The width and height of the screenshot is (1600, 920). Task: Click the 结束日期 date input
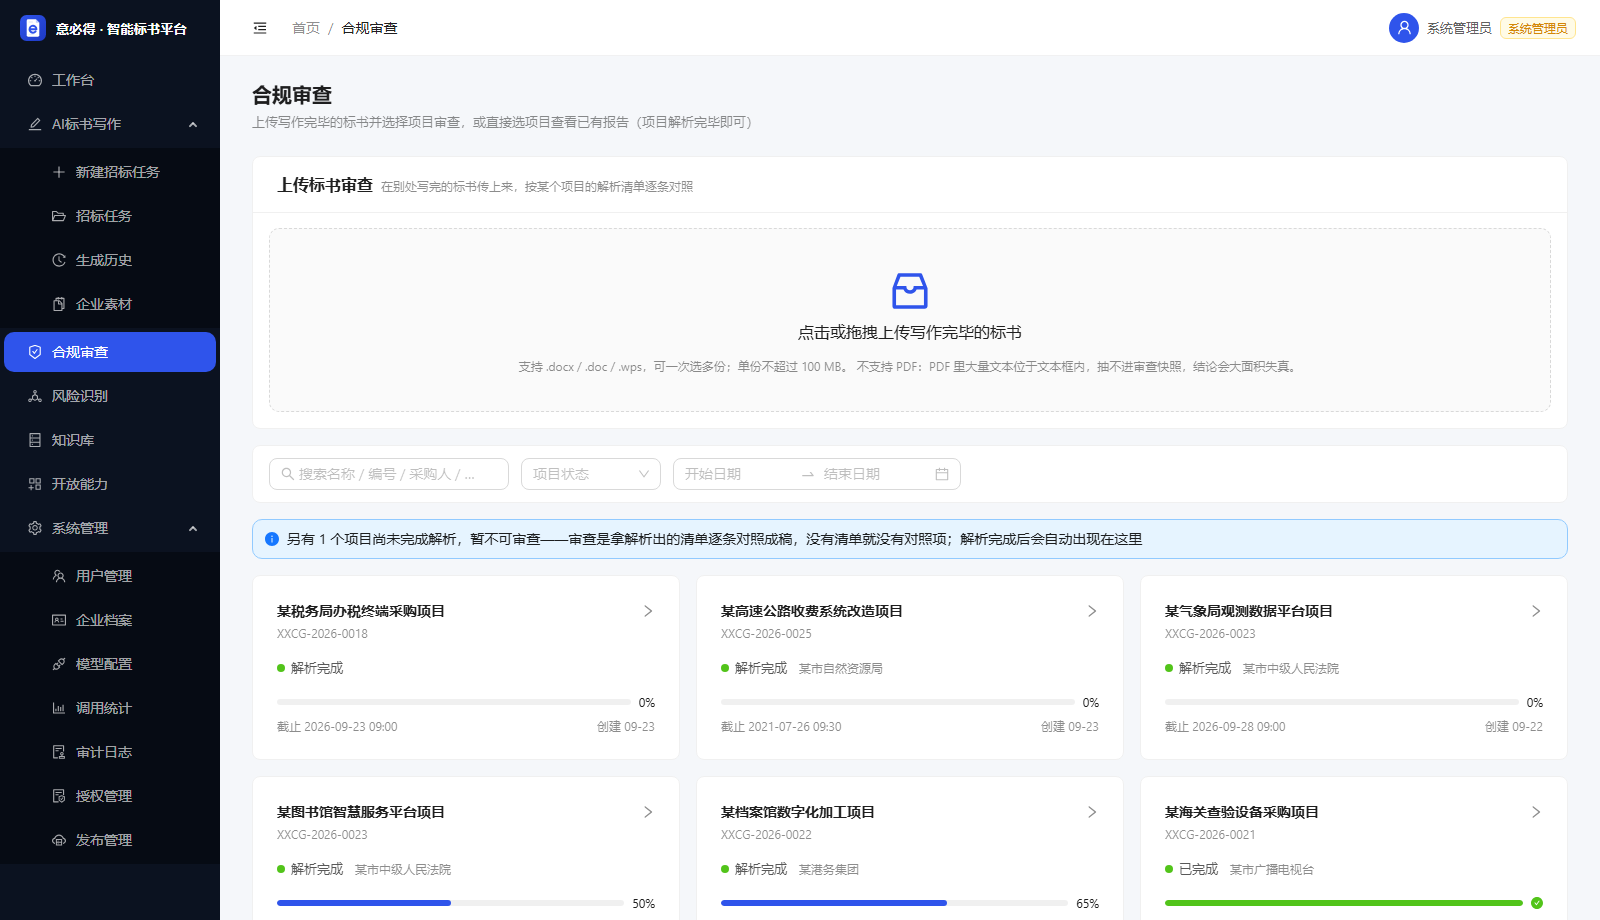(x=875, y=474)
